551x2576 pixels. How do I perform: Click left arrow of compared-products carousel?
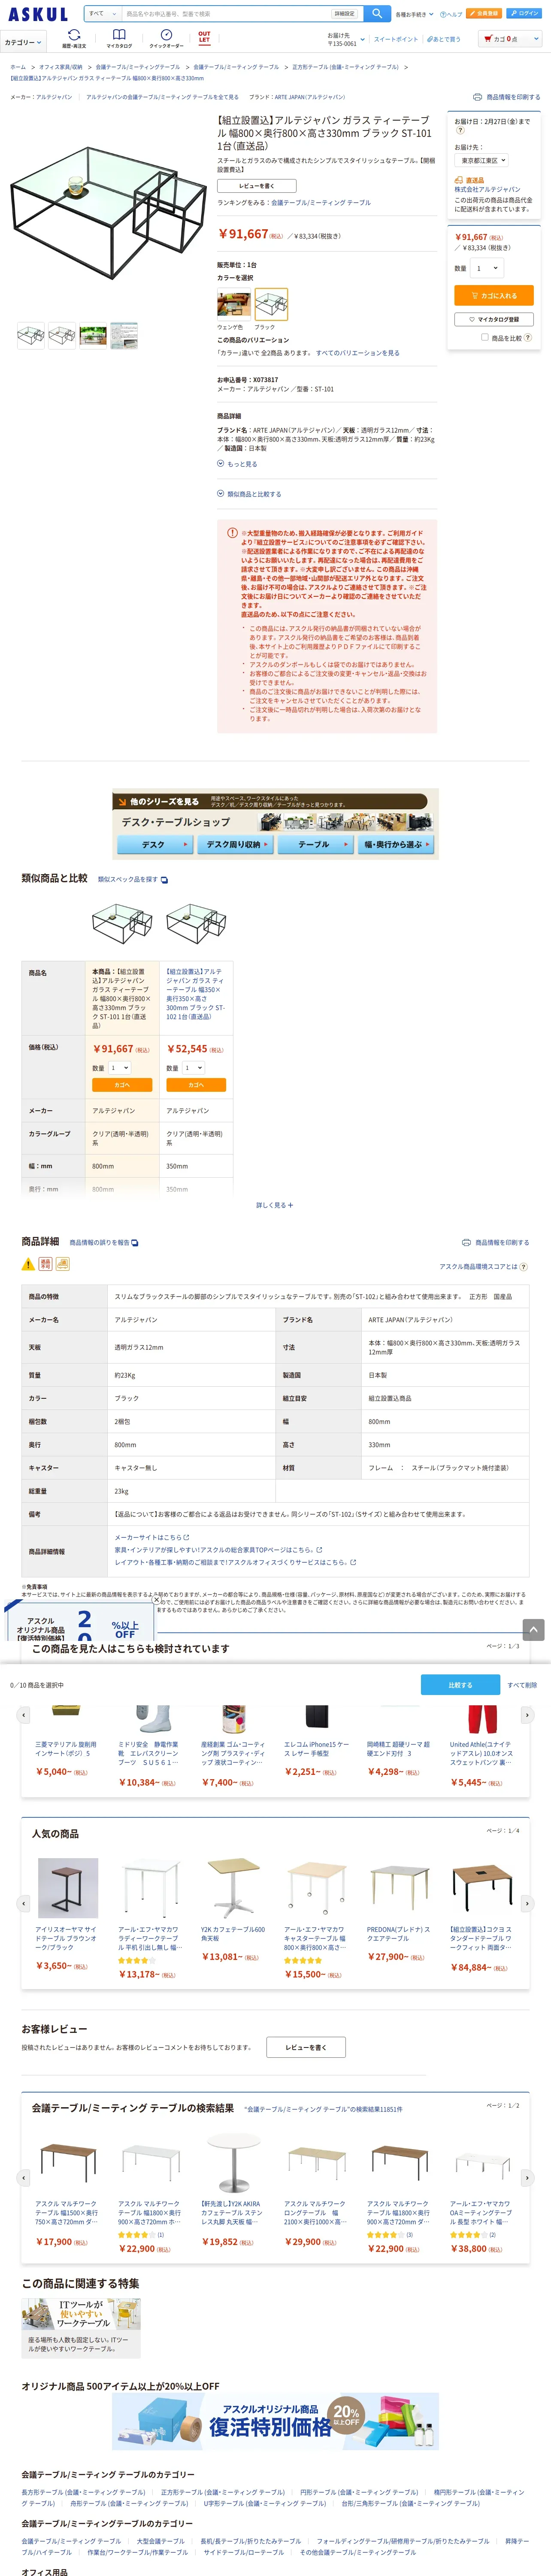point(24,1715)
